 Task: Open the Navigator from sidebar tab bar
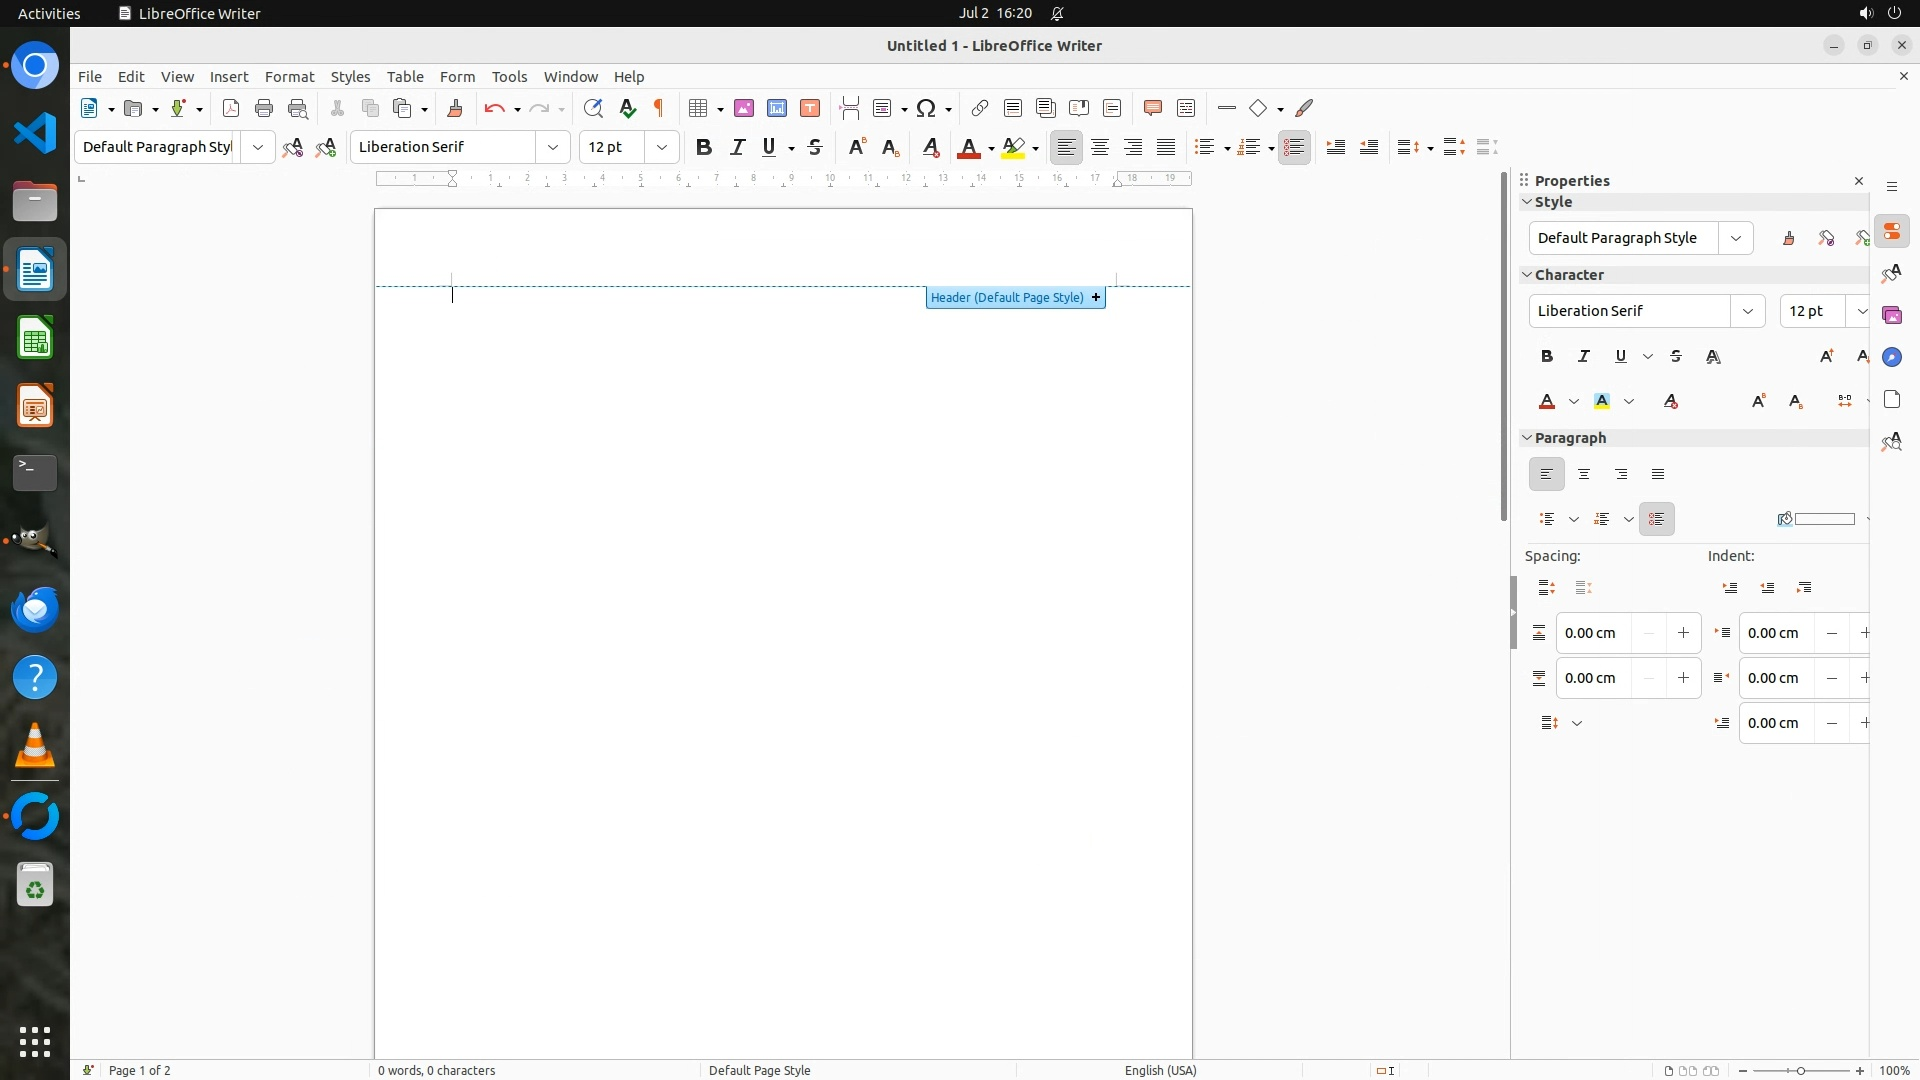pyautogui.click(x=1891, y=357)
